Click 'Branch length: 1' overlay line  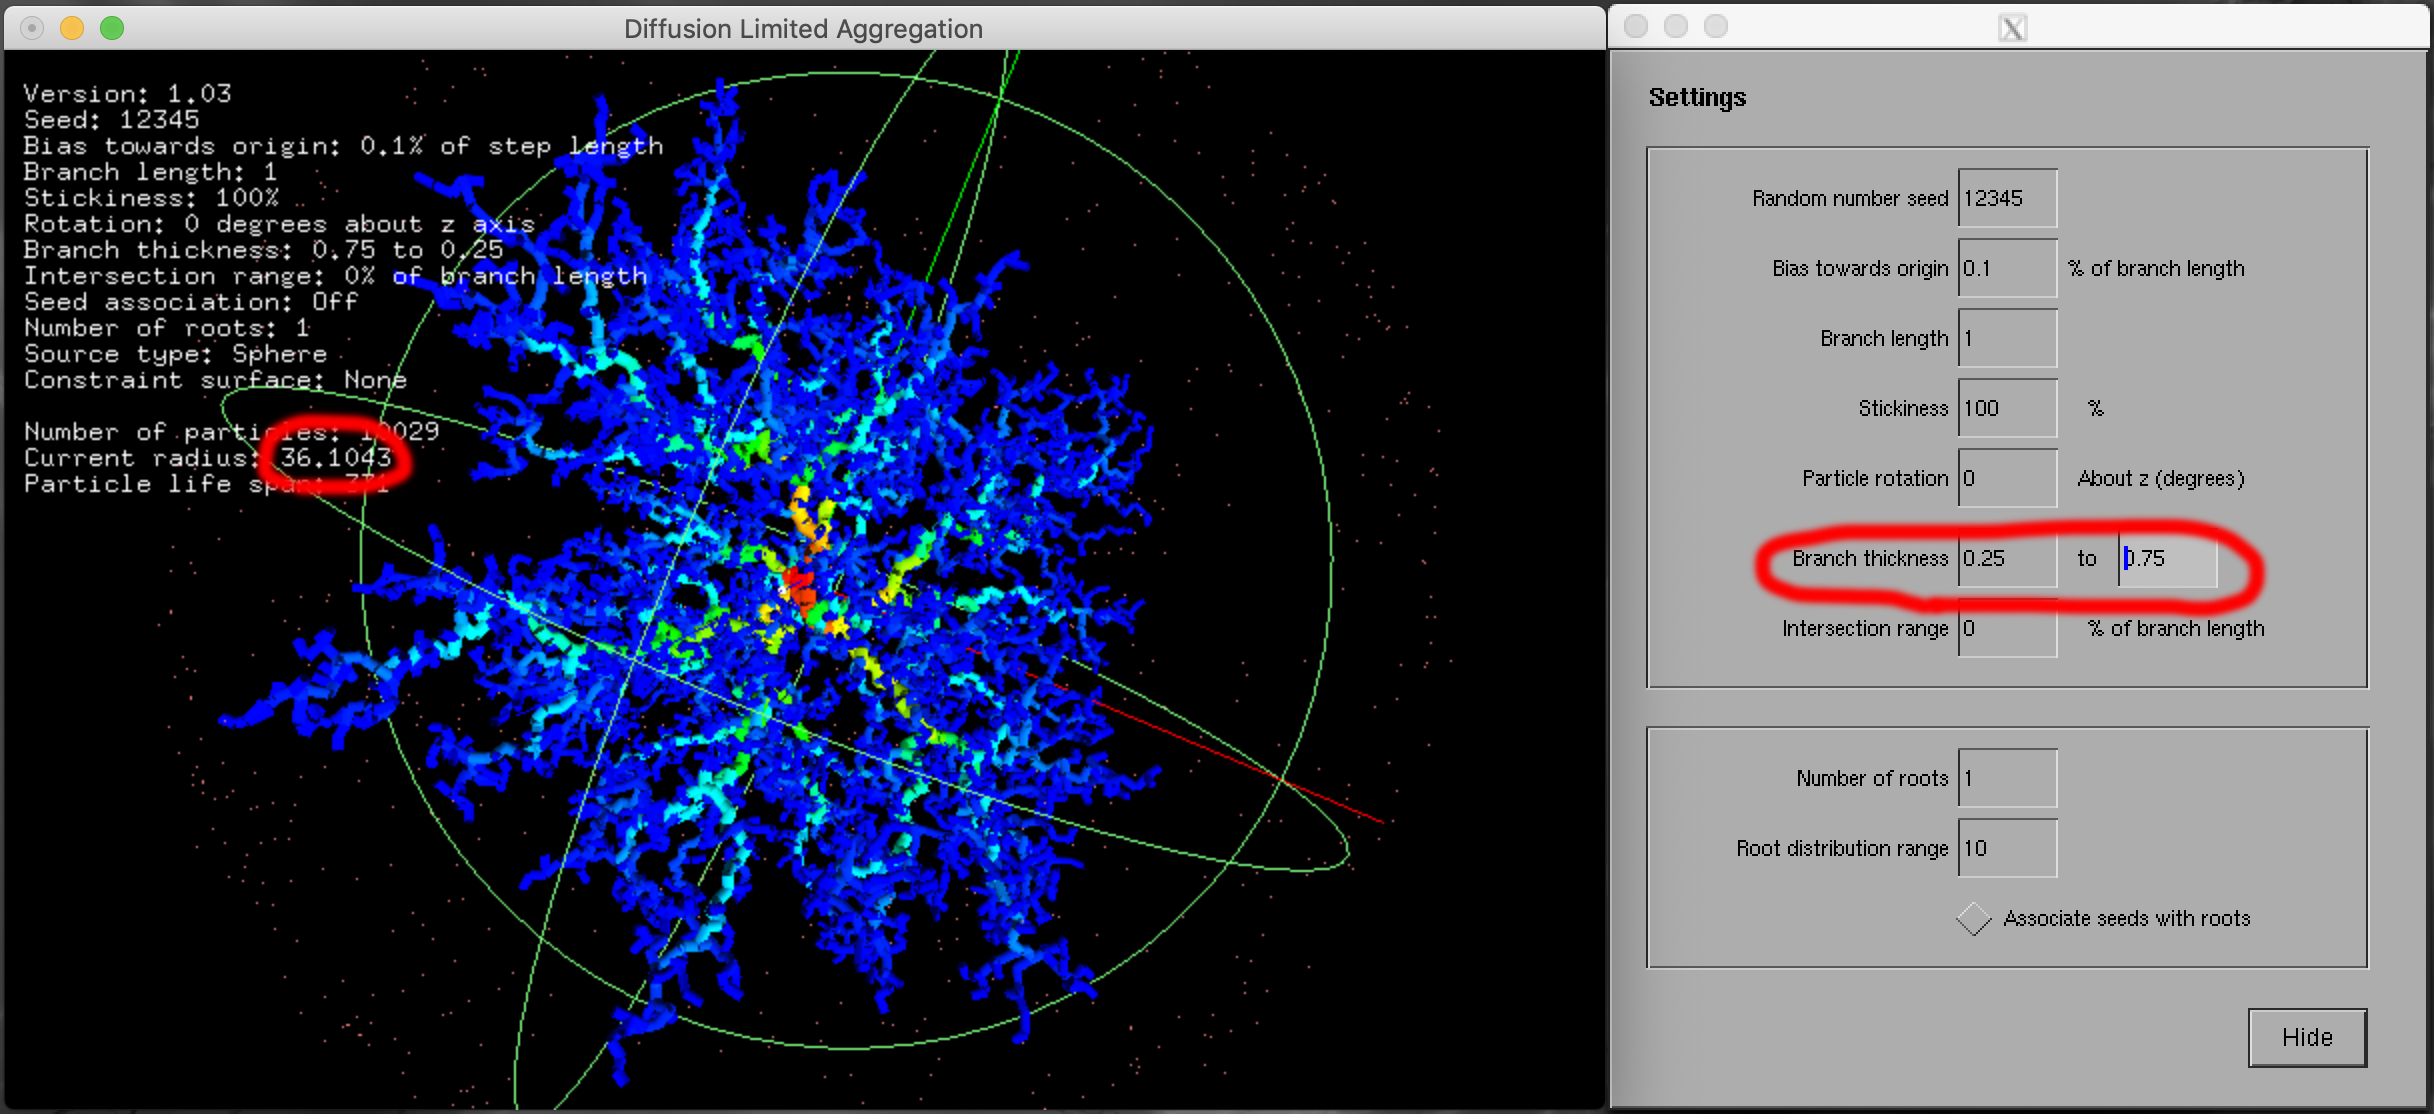151,172
